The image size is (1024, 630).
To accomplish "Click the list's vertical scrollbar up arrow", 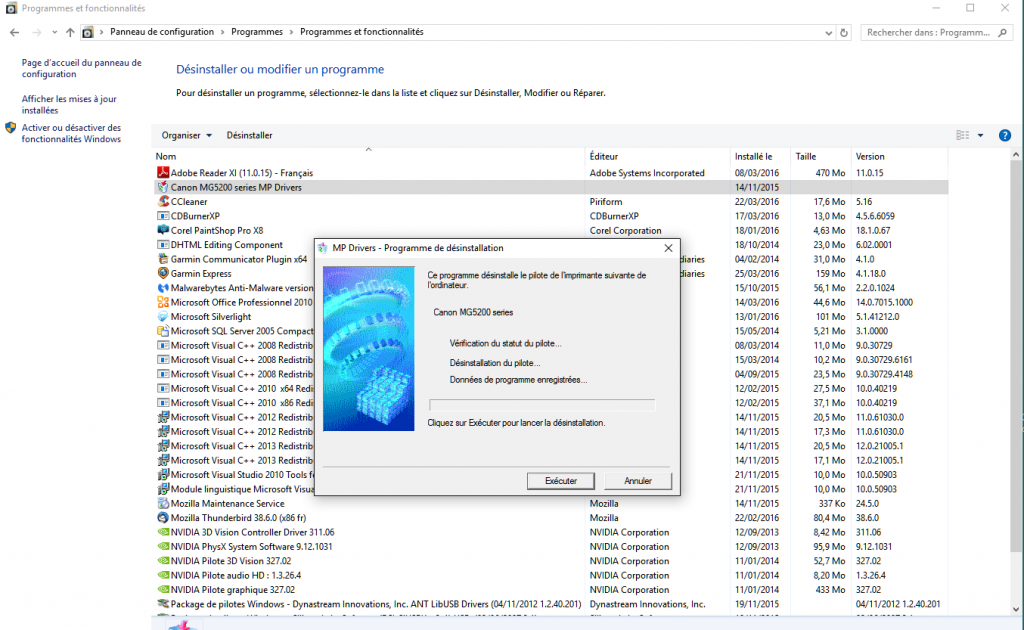I will pyautogui.click(x=1016, y=155).
